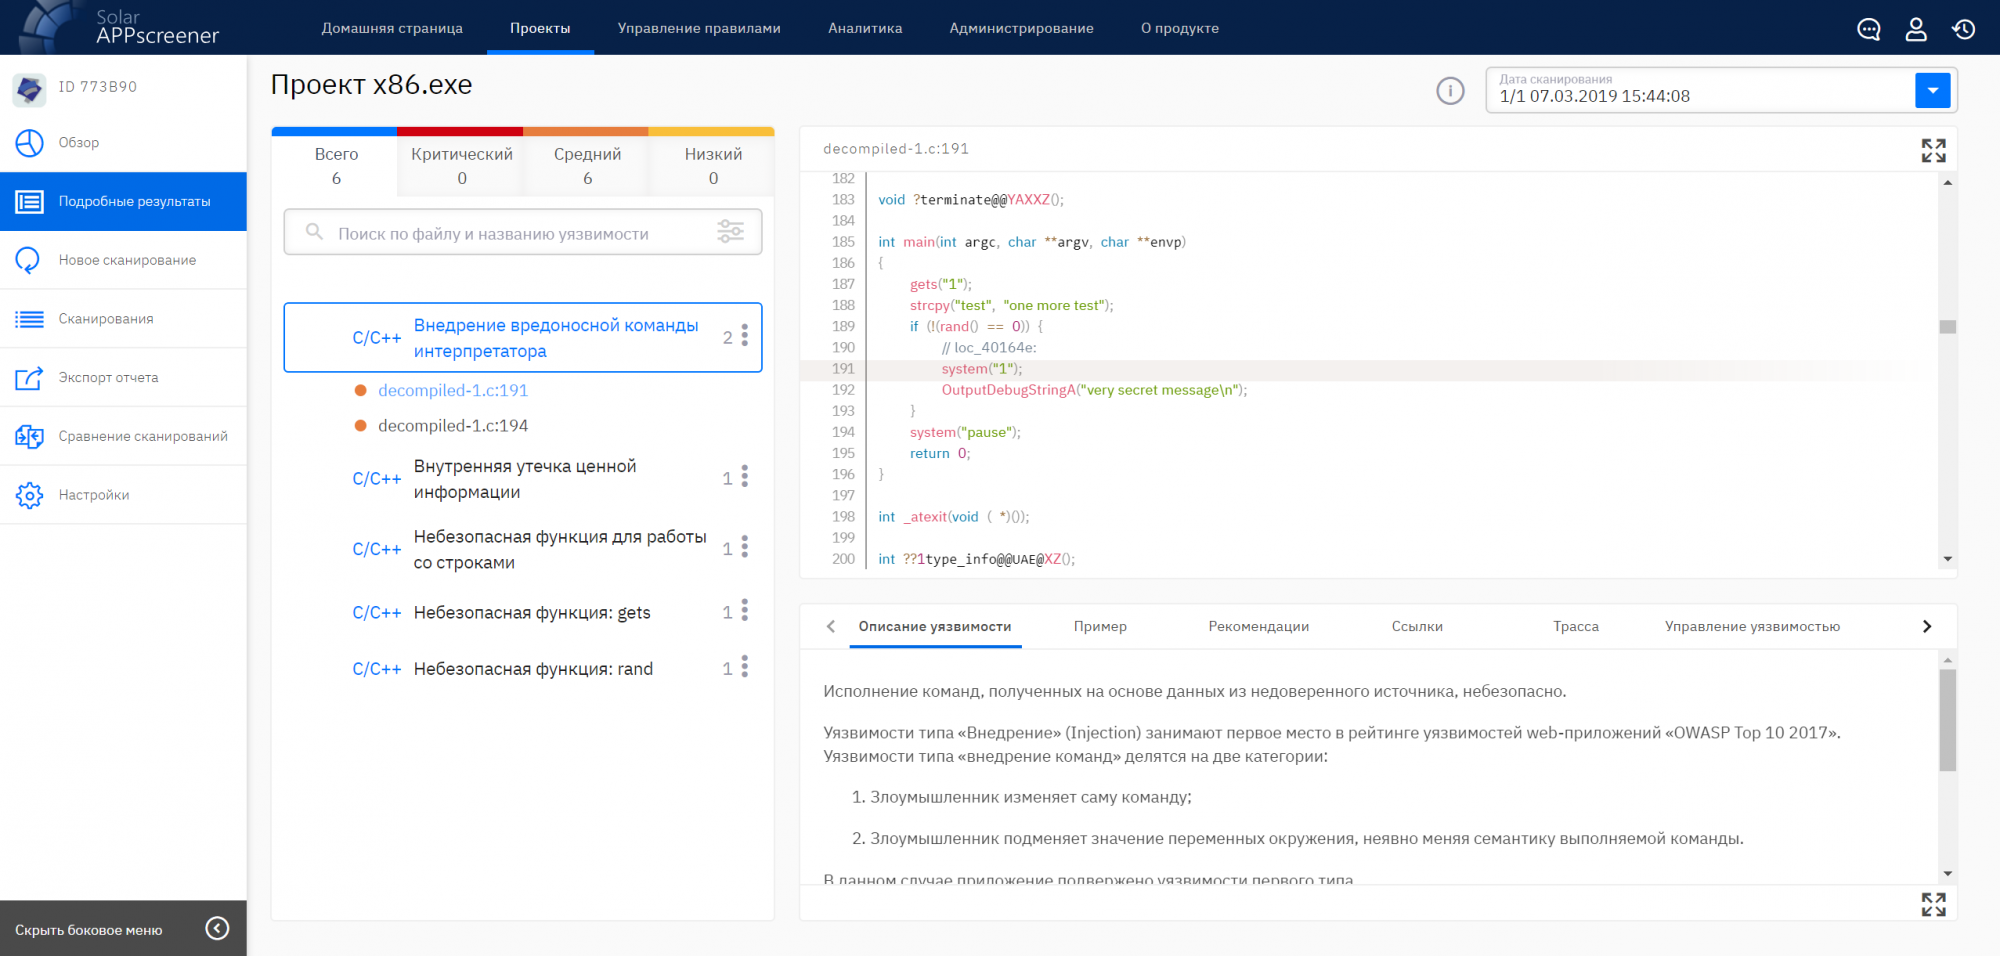
Task: Click the Экспорт отчета export icon
Action: [x=29, y=378]
